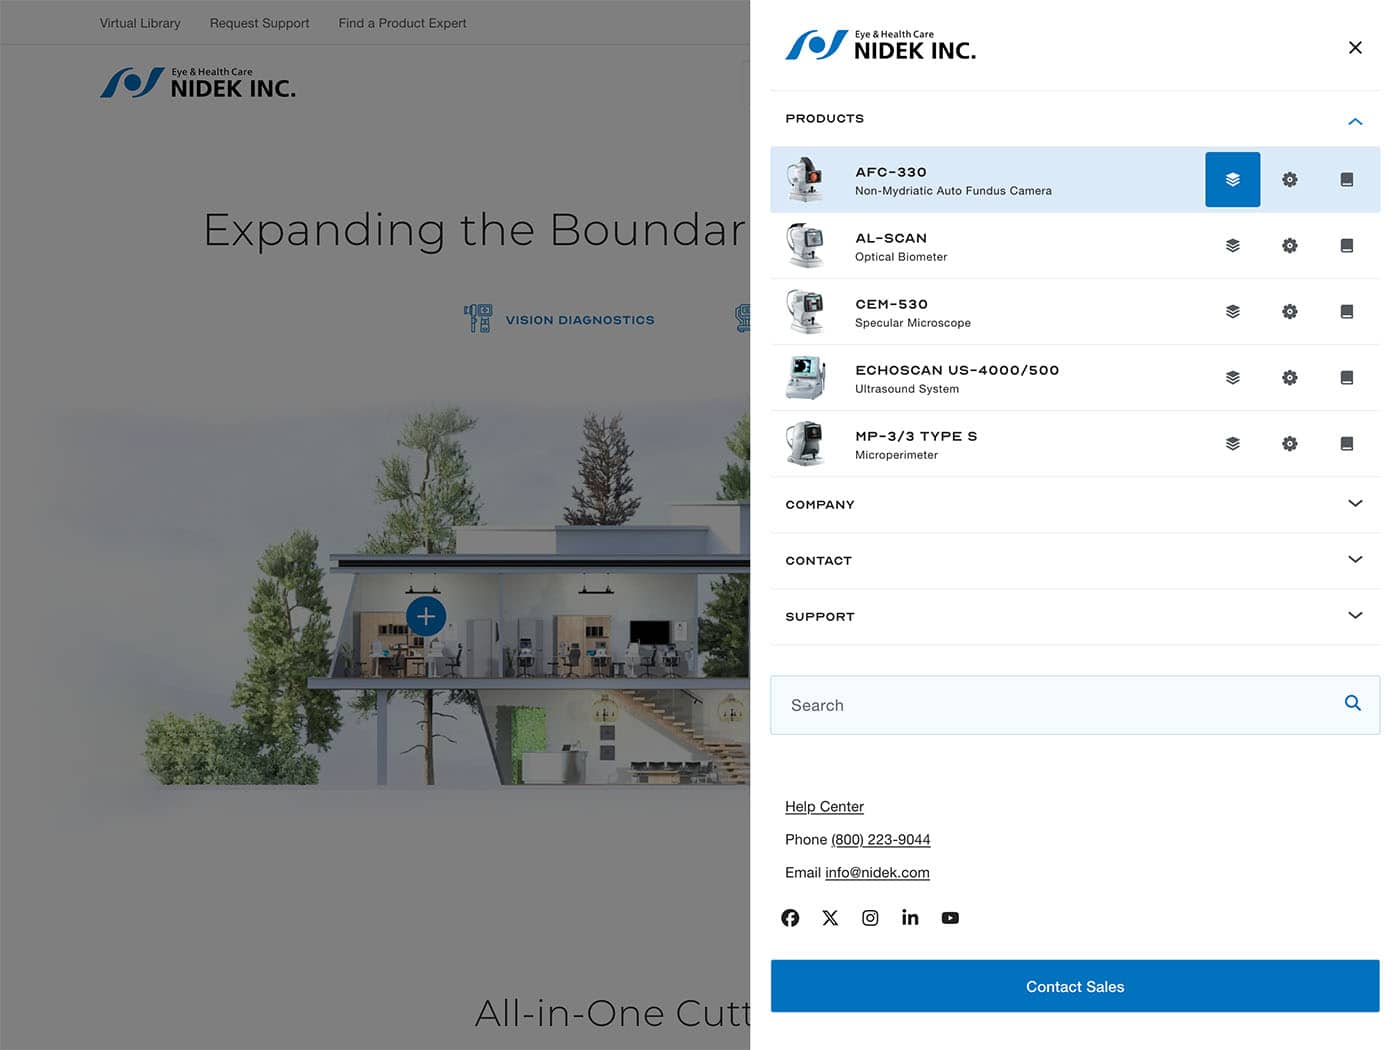Click the 'Optical Biometer' description text
Image resolution: width=1400 pixels, height=1050 pixels.
(x=901, y=257)
